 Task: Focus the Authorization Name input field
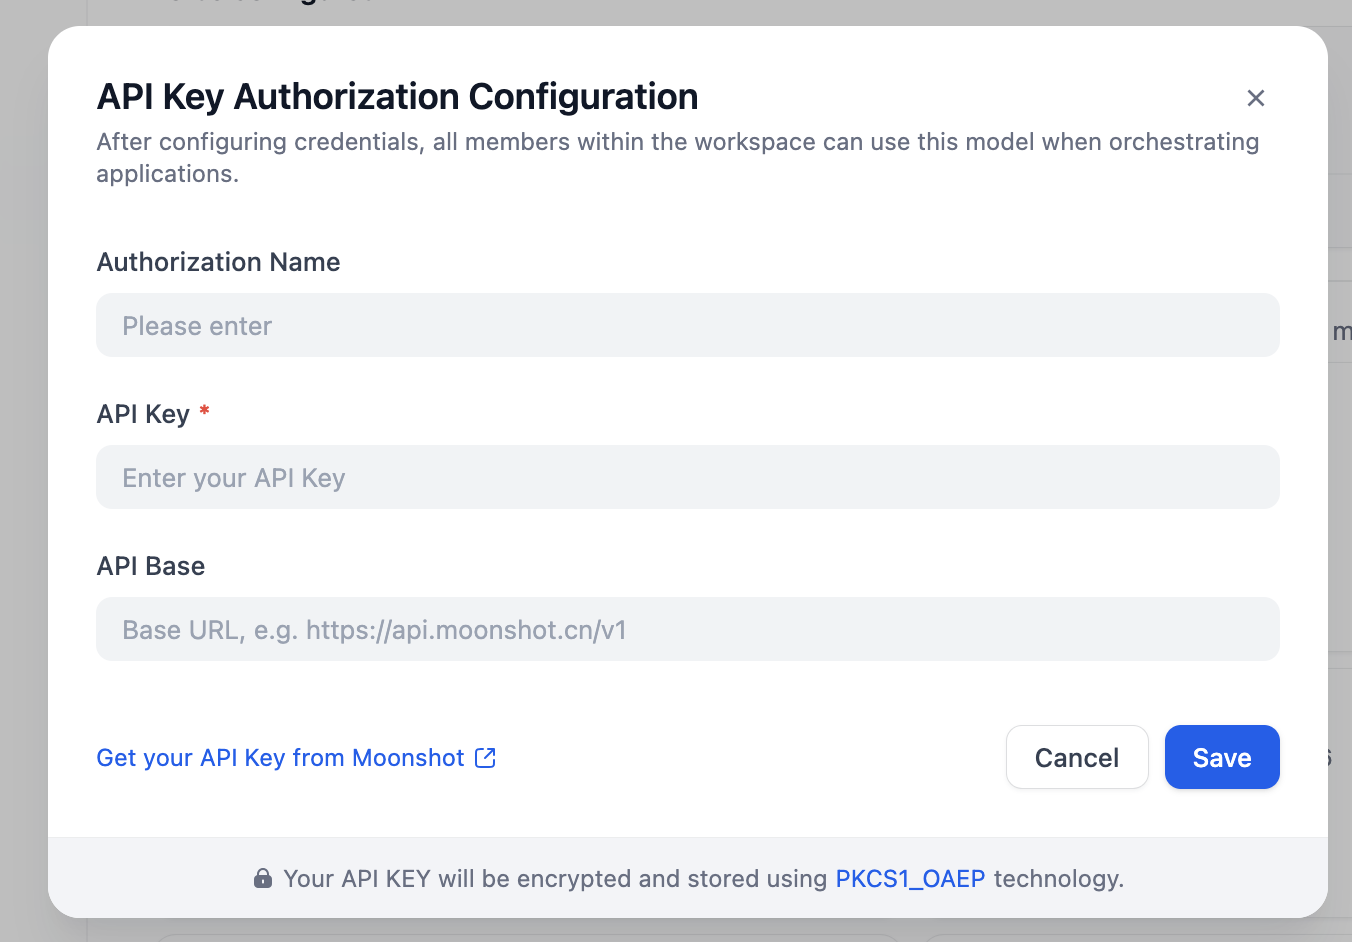687,326
